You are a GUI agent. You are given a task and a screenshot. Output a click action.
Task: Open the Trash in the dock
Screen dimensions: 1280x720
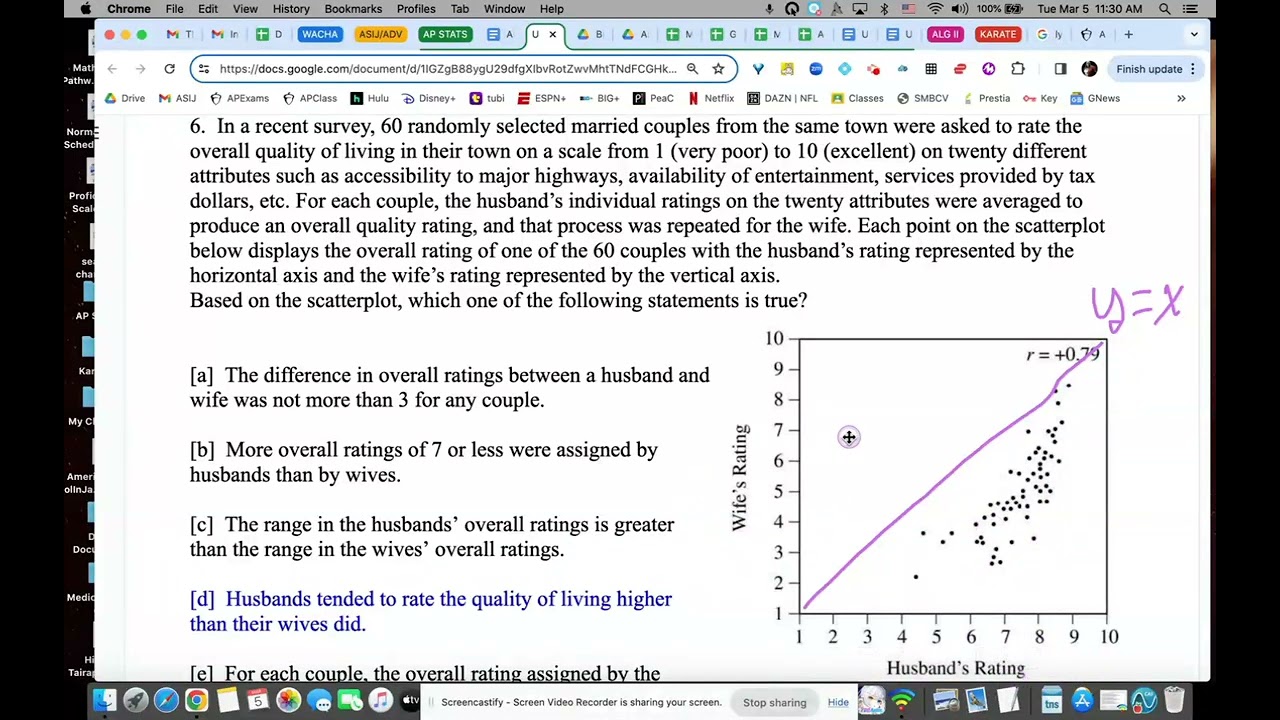click(x=1174, y=700)
